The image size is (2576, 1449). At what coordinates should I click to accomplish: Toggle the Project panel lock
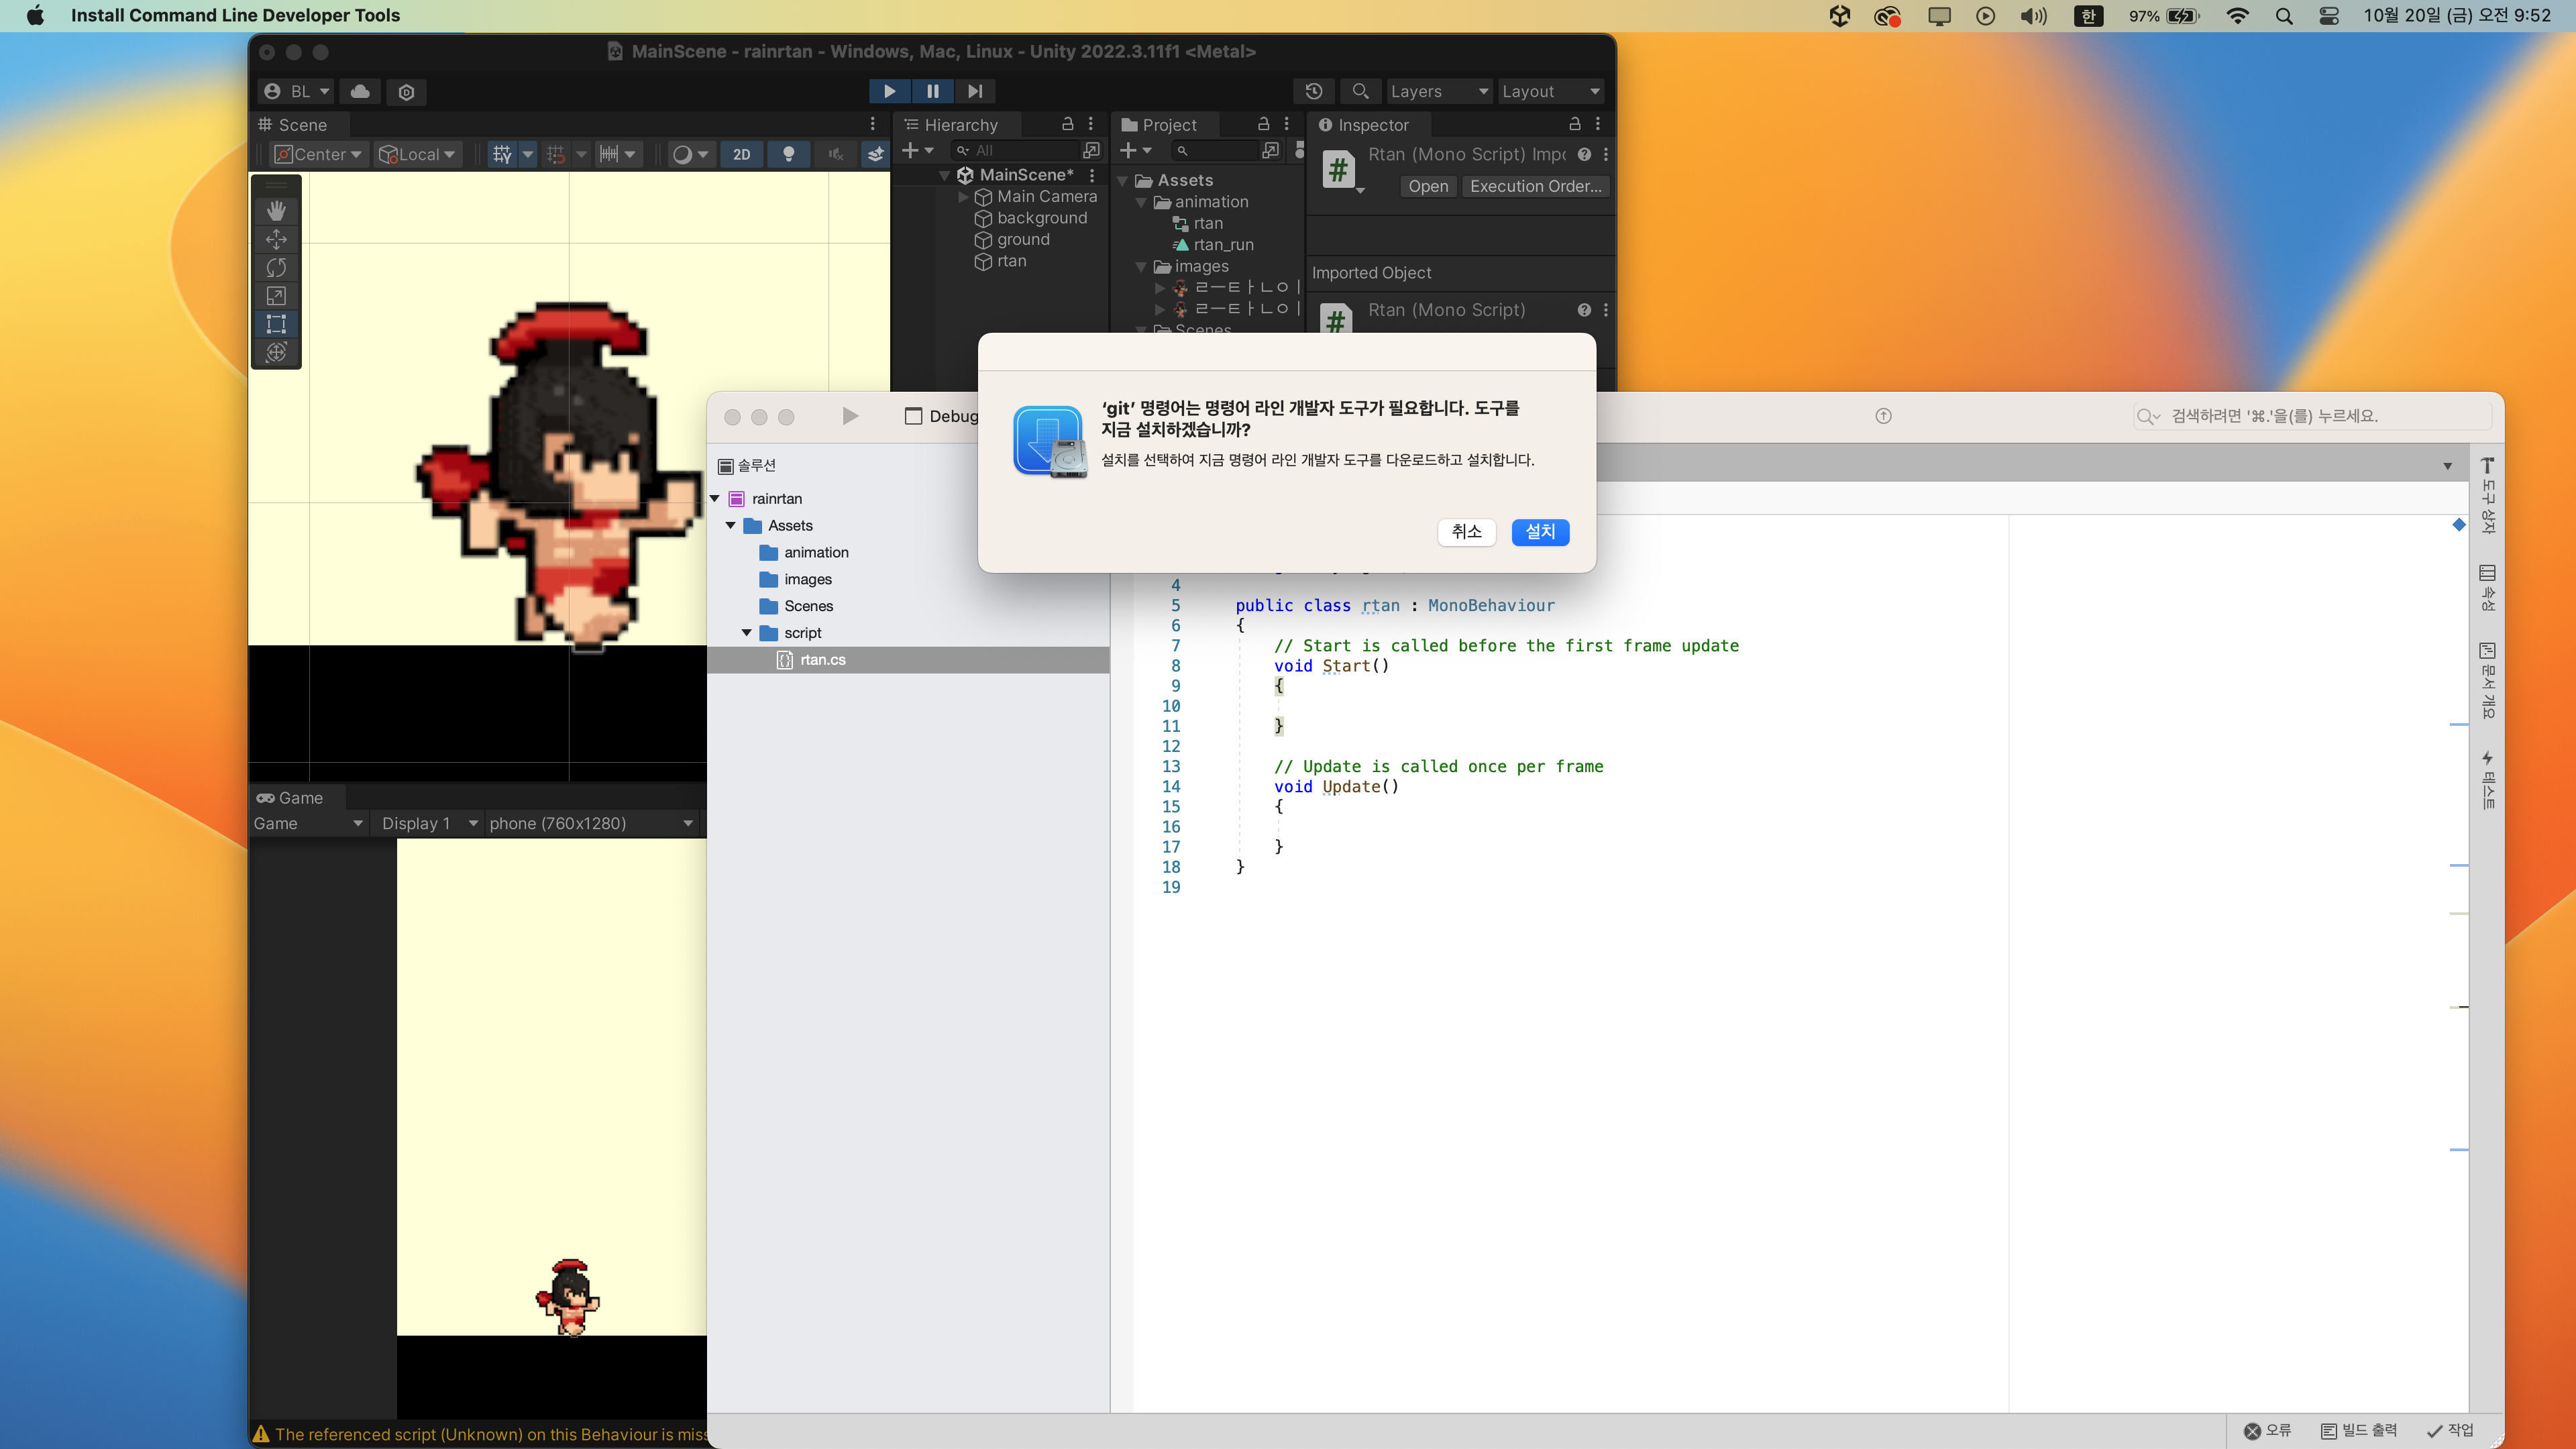tap(1263, 124)
